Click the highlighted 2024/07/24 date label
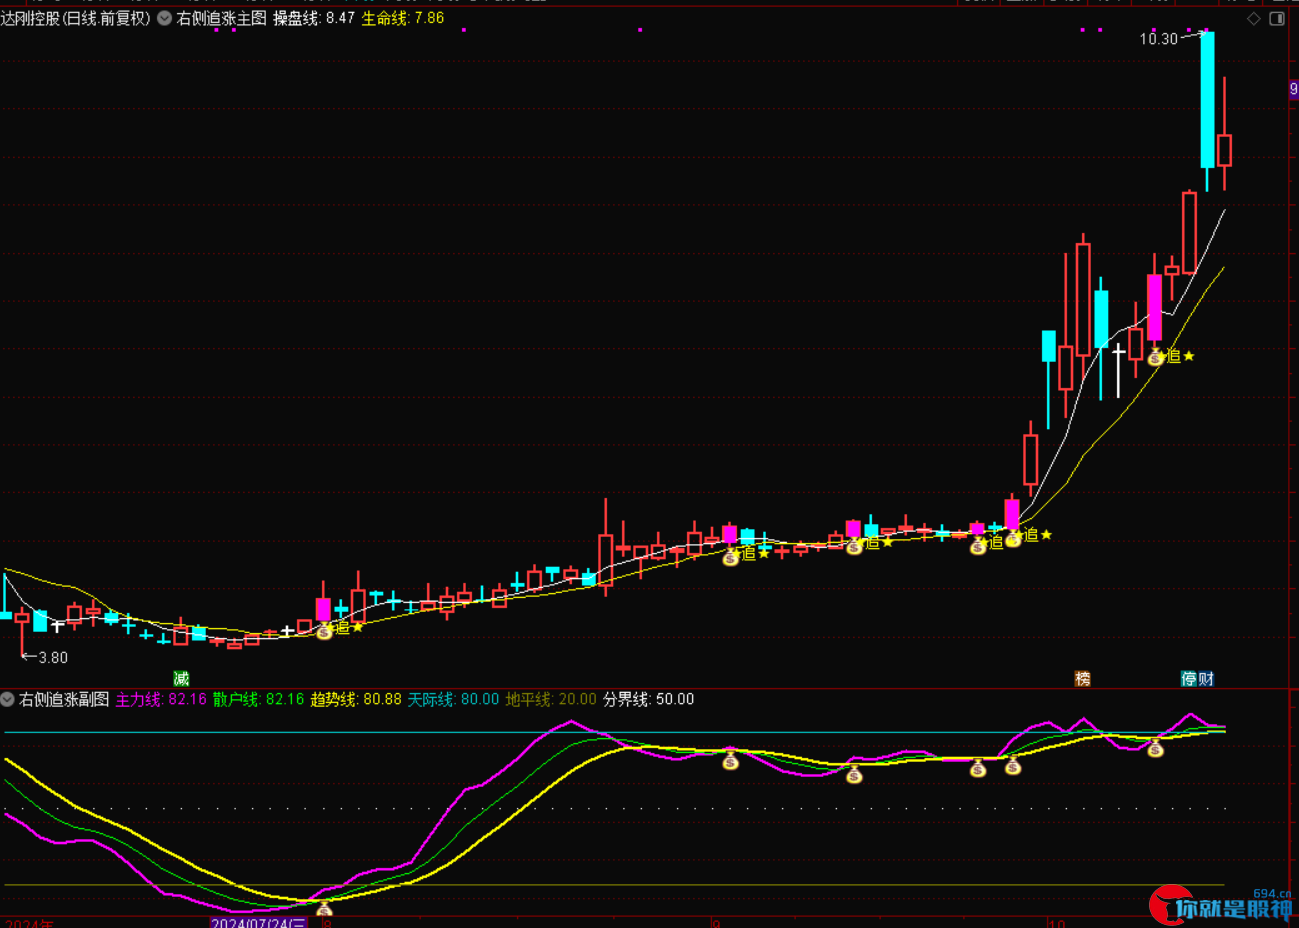The width and height of the screenshot is (1299, 928). click(259, 922)
